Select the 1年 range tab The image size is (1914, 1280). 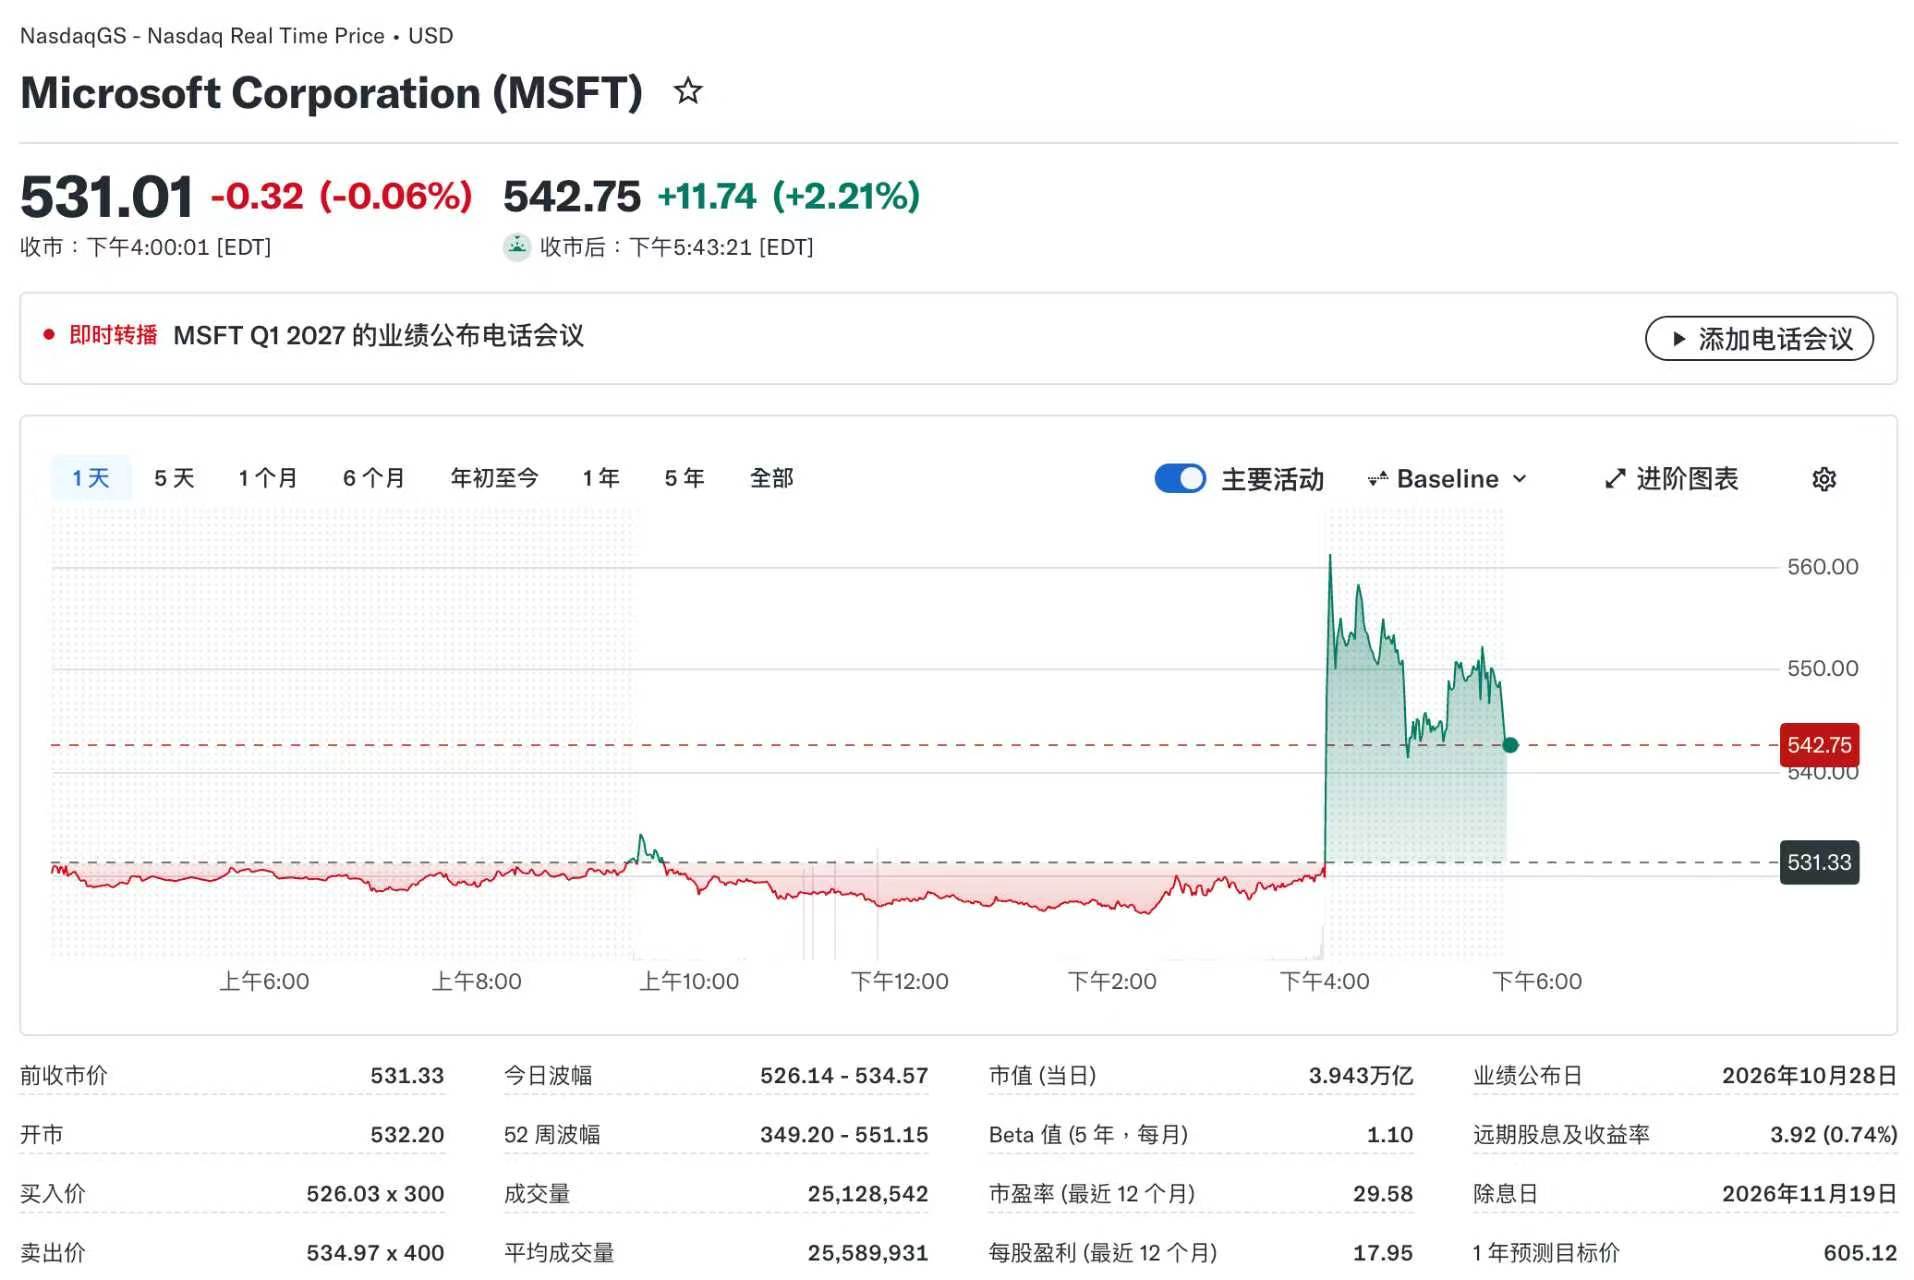[x=601, y=478]
